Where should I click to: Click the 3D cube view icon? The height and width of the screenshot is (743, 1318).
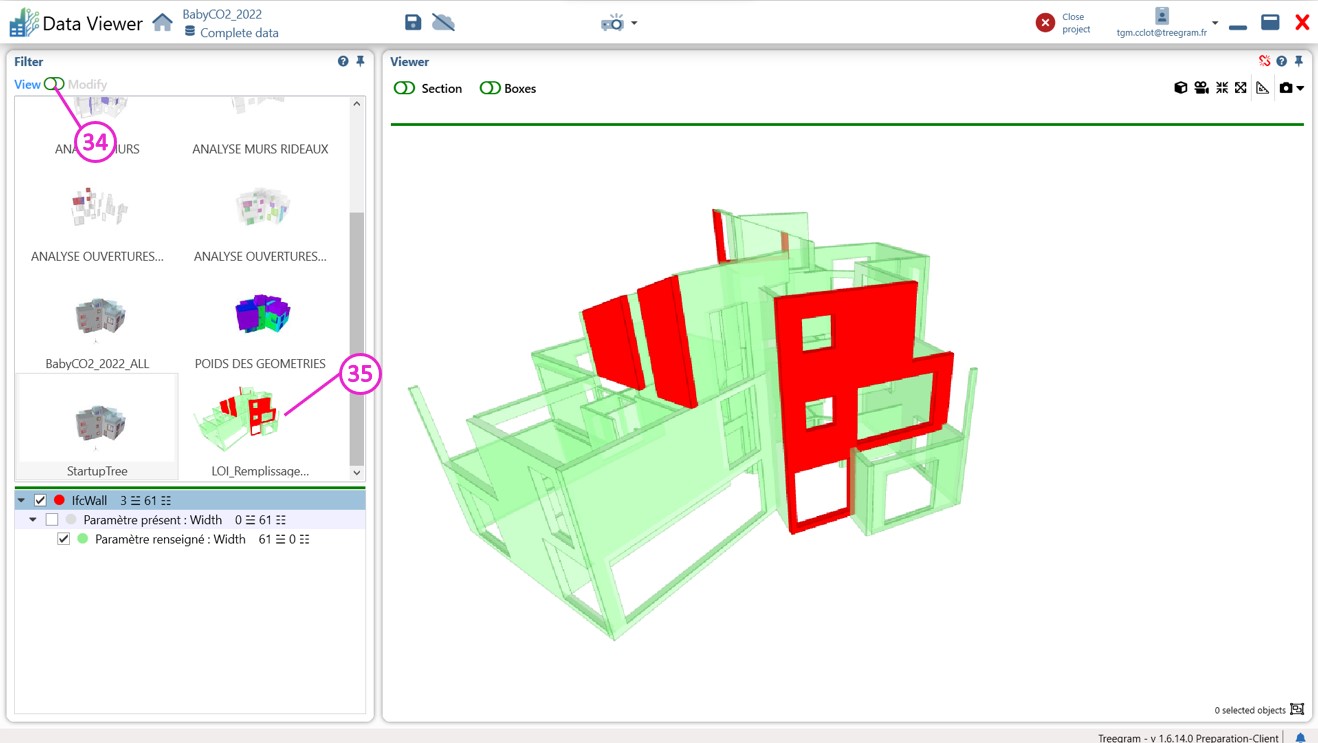click(1181, 88)
